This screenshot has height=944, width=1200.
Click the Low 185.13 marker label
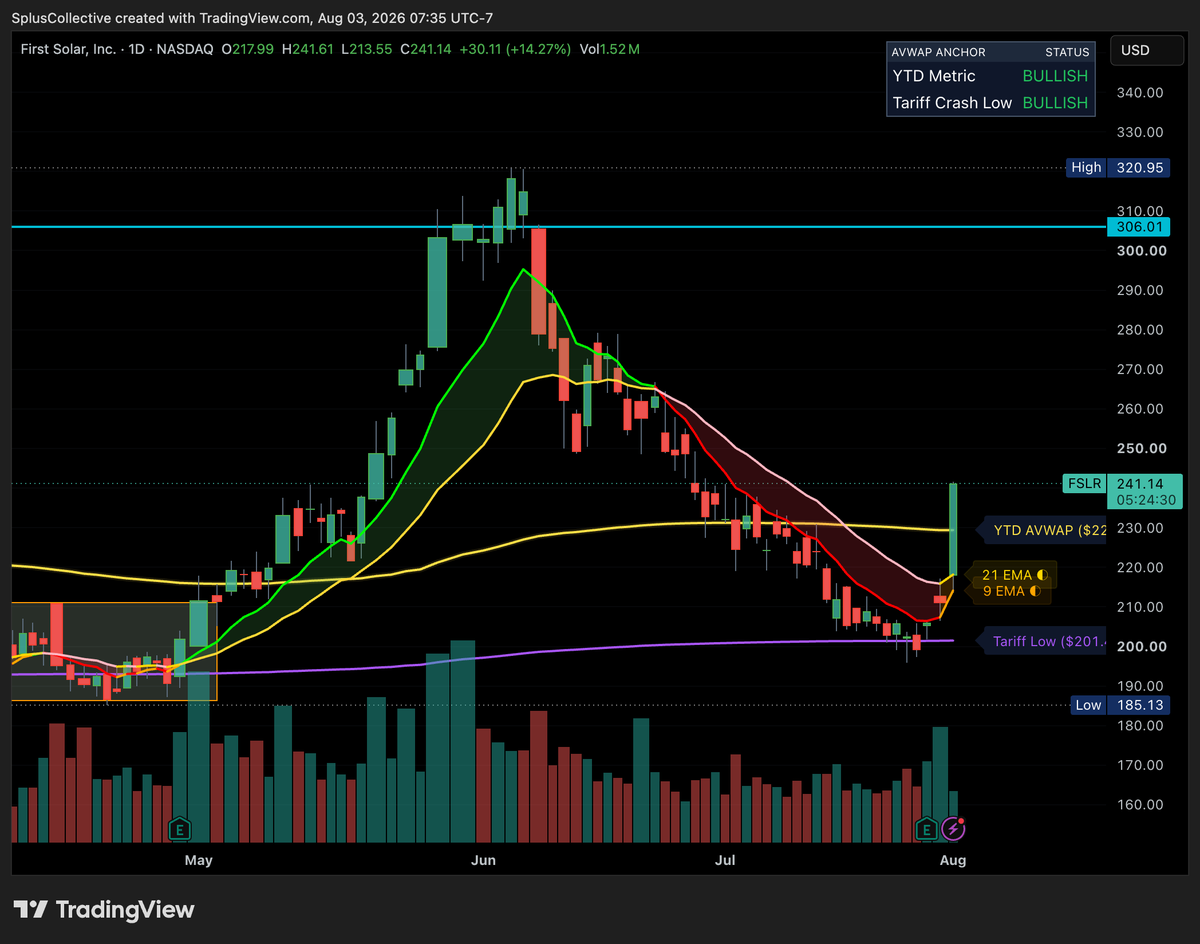tap(1120, 705)
